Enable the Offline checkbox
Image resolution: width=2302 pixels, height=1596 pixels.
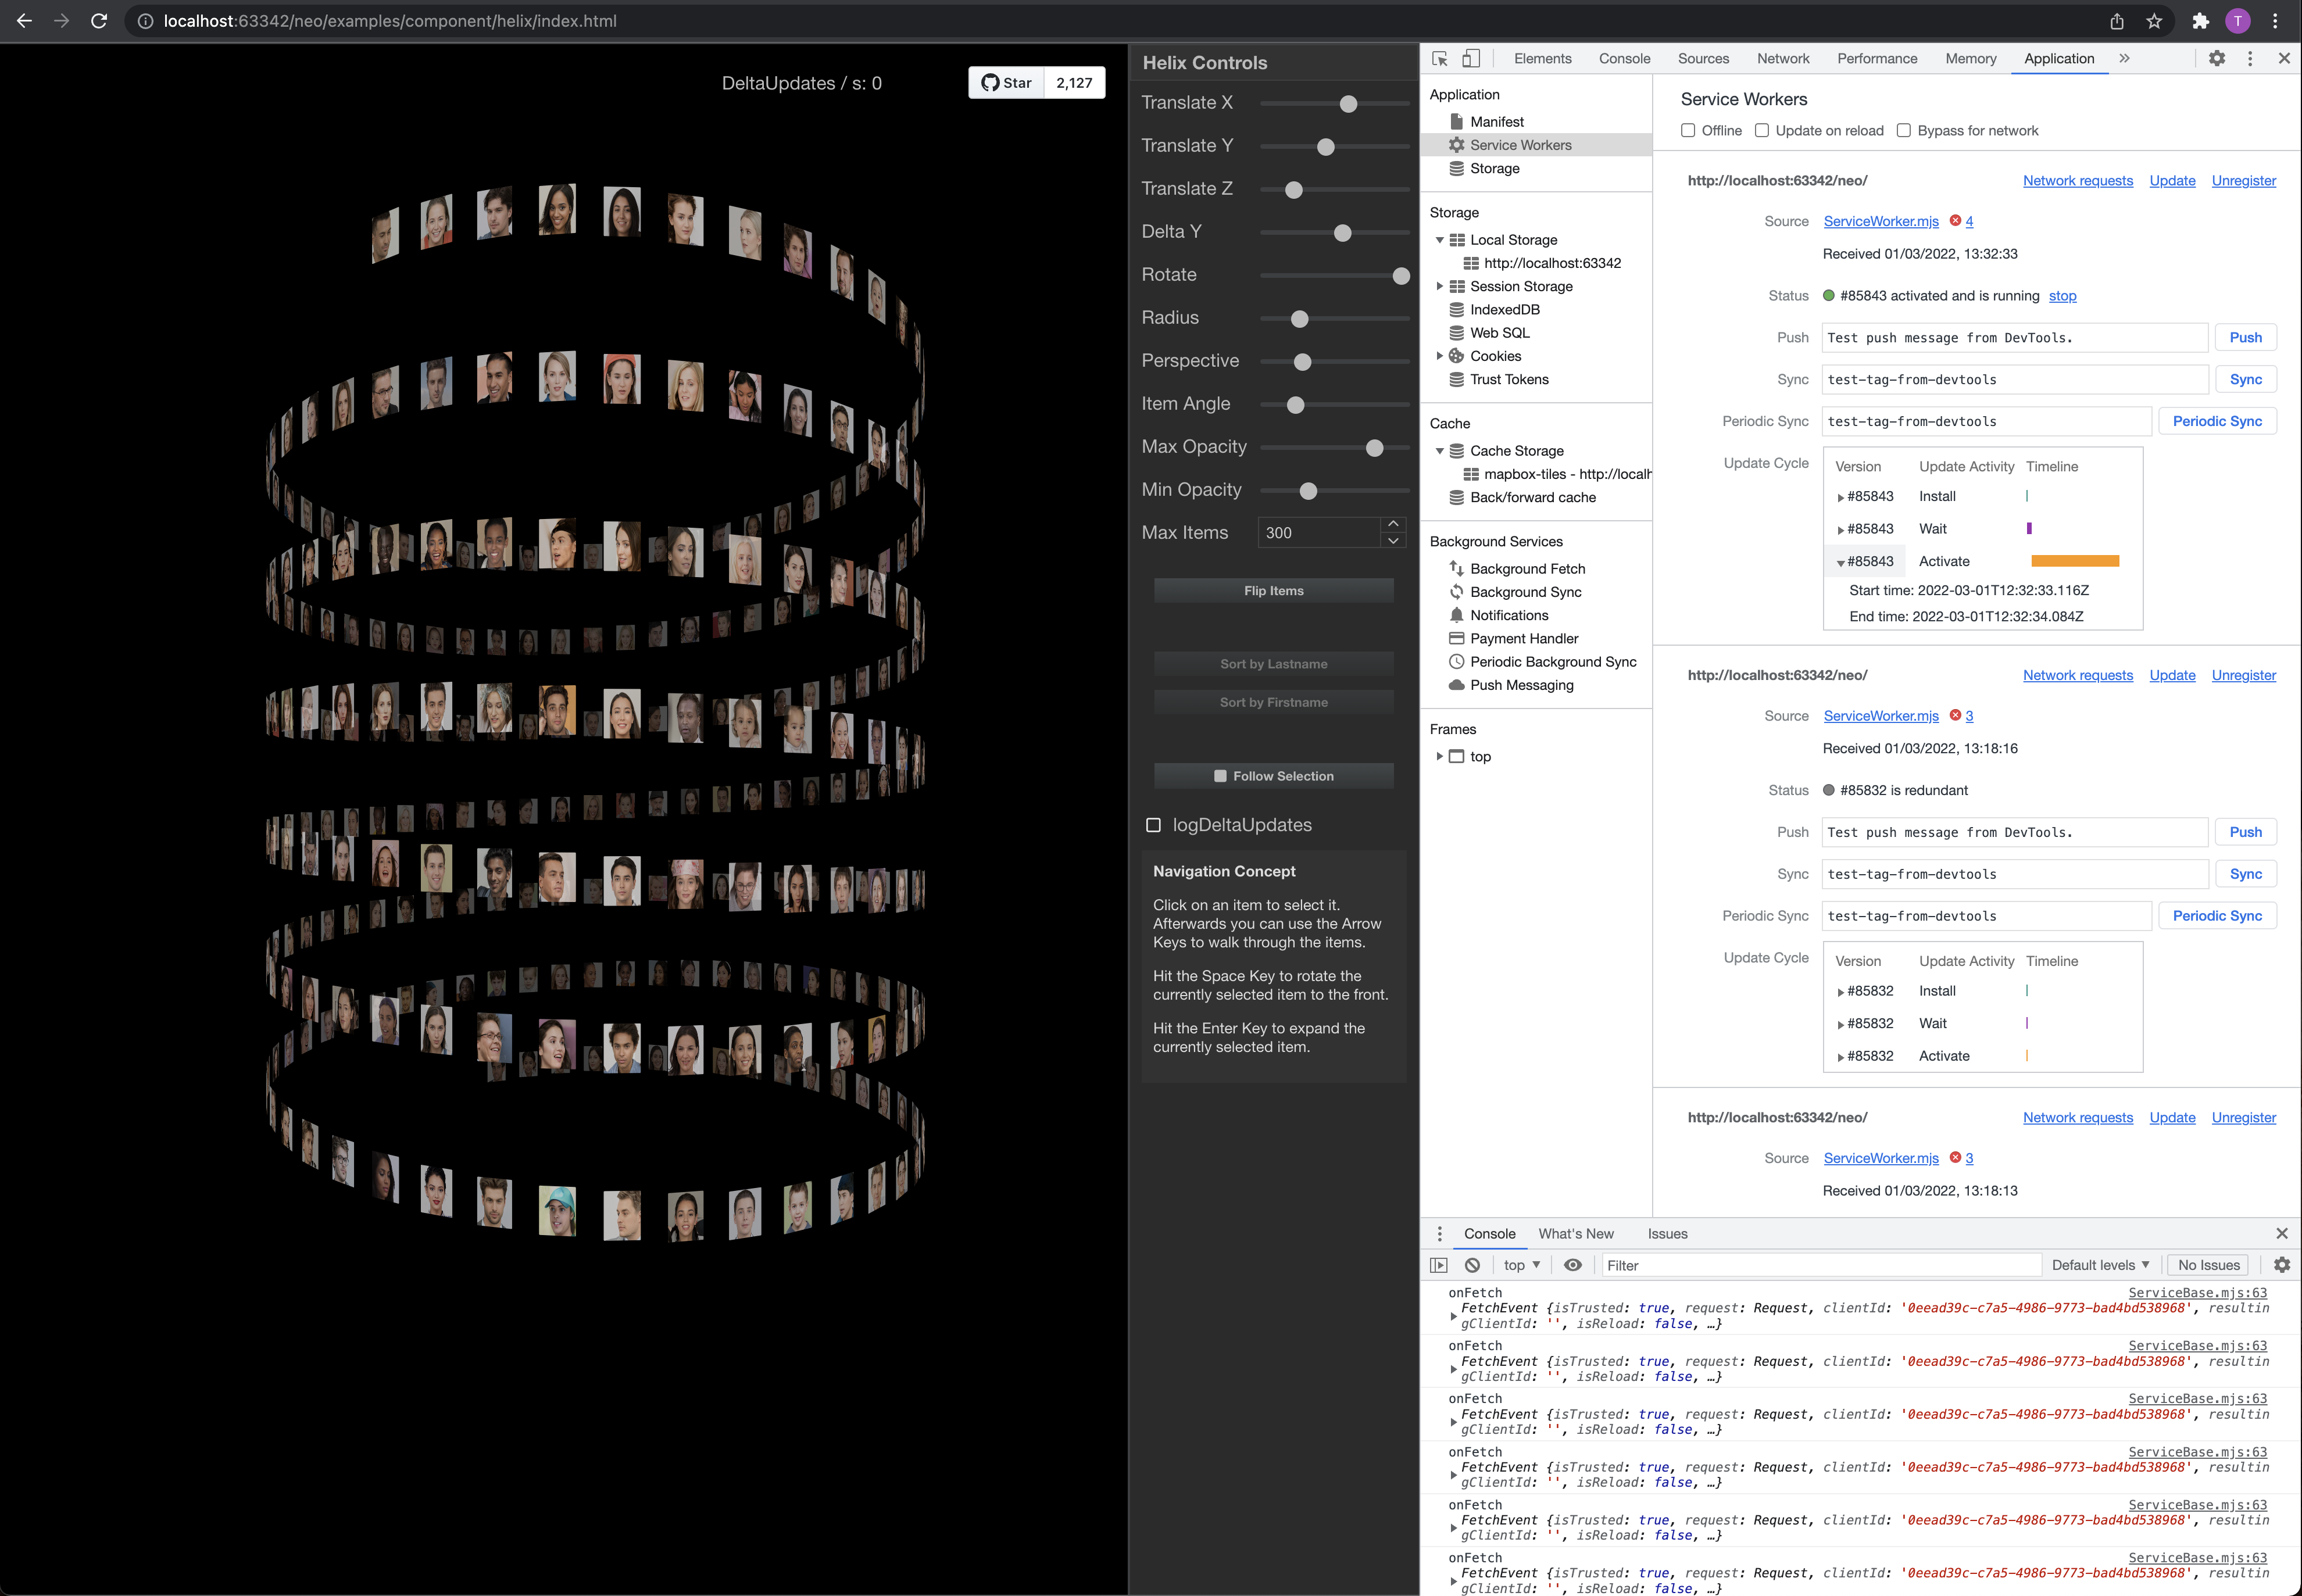(1688, 131)
